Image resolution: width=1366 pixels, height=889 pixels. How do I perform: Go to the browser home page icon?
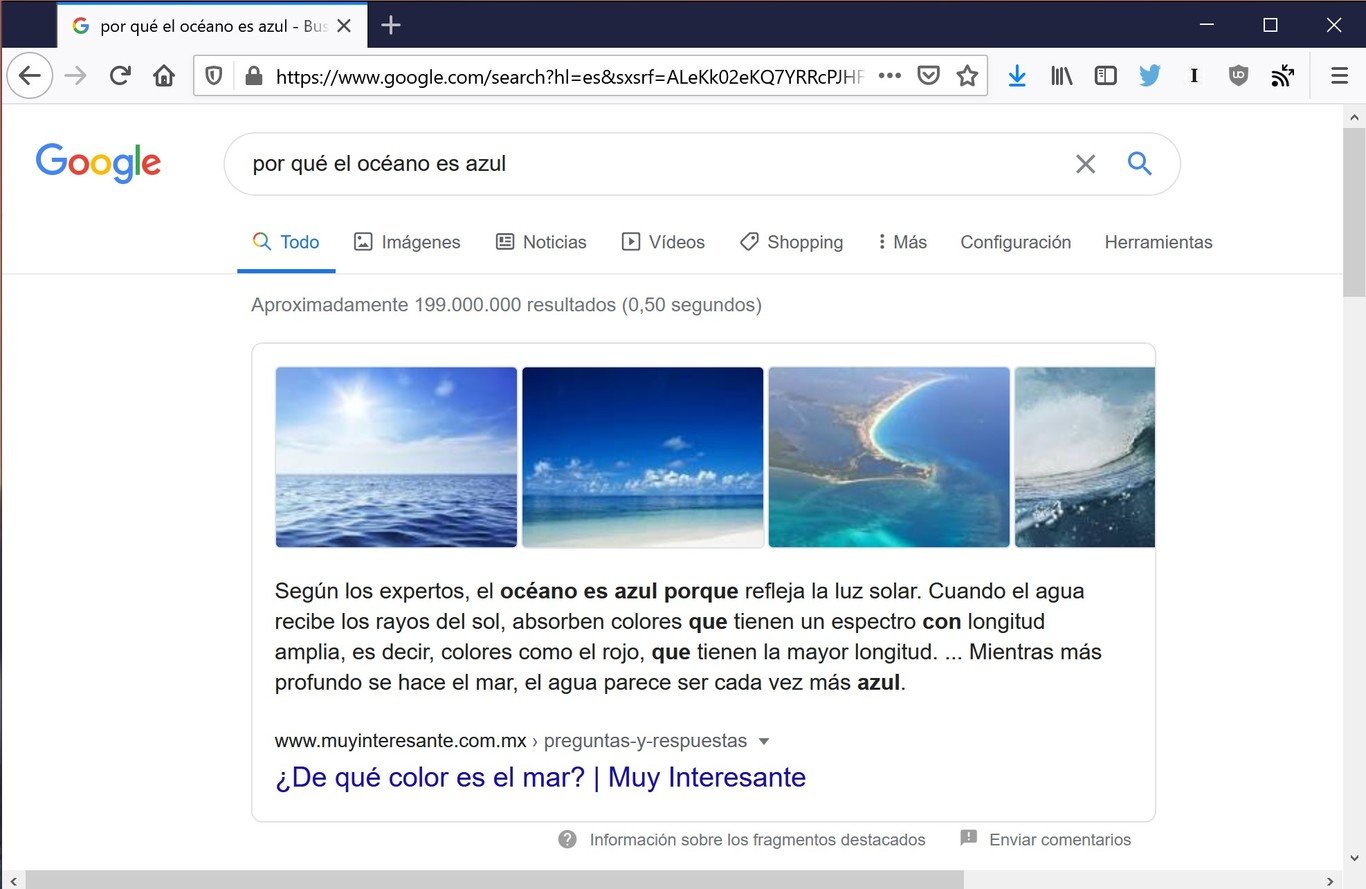(164, 76)
